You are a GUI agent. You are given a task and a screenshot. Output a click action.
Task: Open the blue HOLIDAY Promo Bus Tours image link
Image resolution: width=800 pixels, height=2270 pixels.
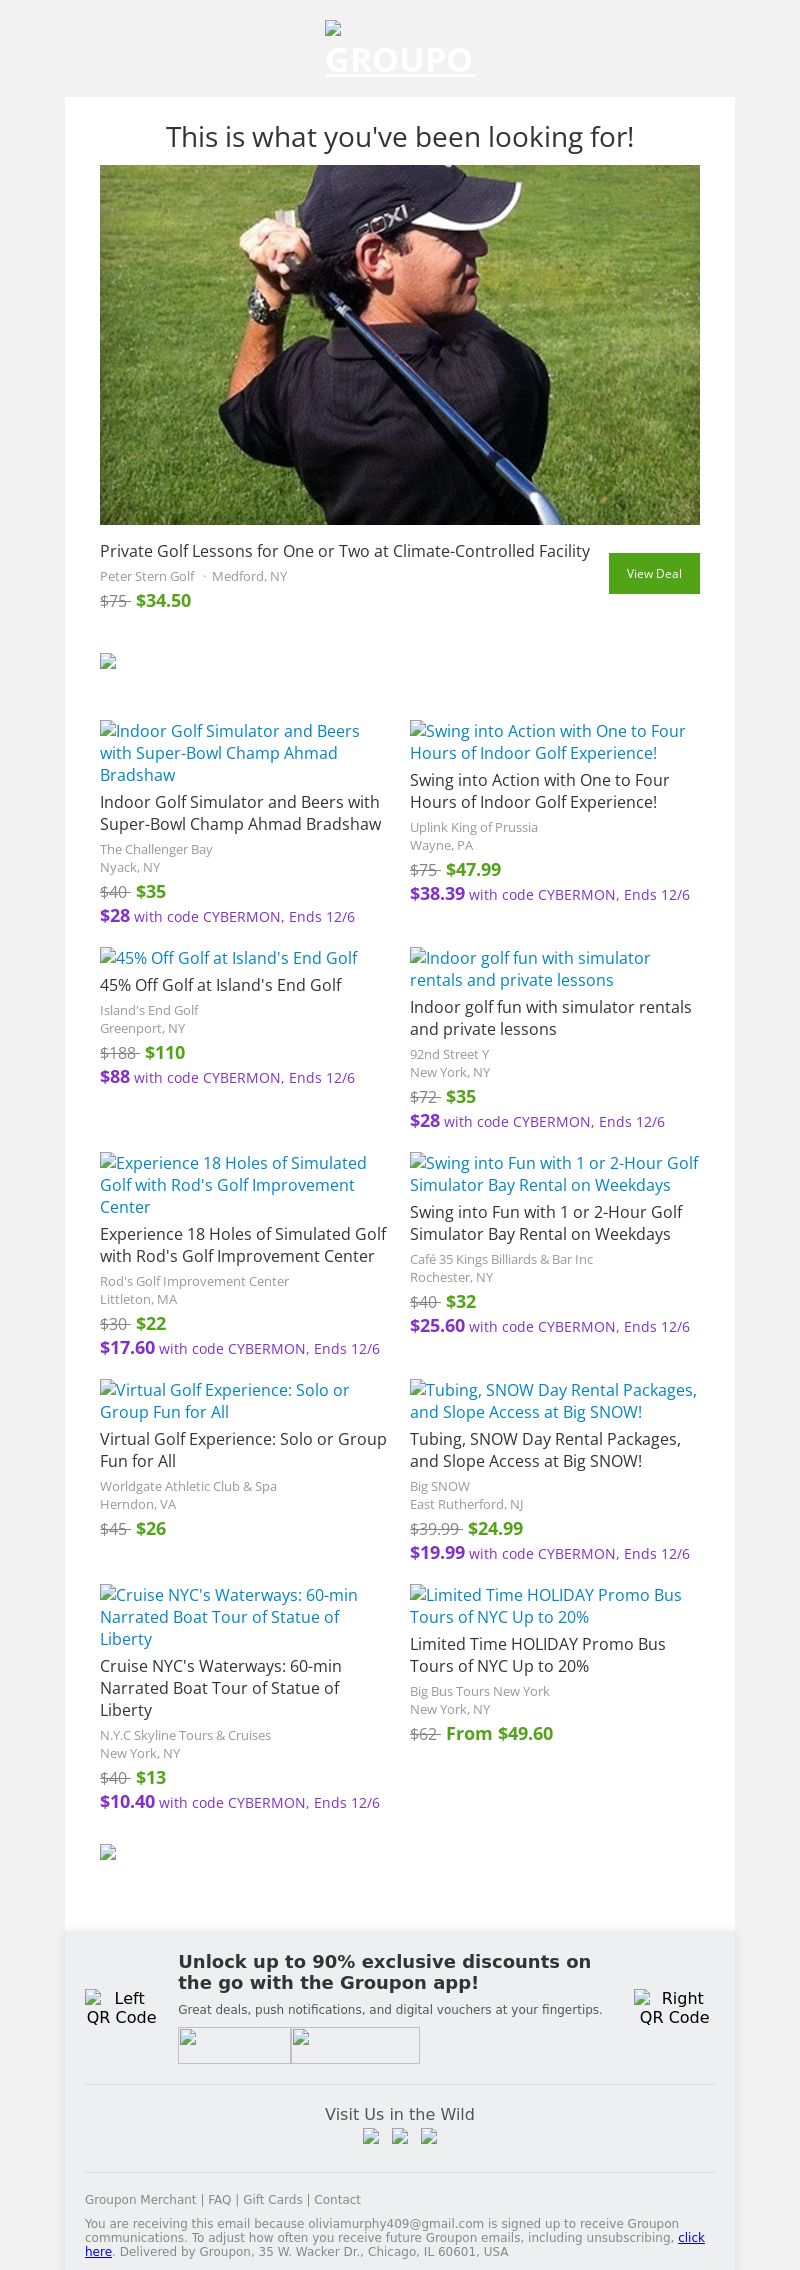[x=545, y=1606]
